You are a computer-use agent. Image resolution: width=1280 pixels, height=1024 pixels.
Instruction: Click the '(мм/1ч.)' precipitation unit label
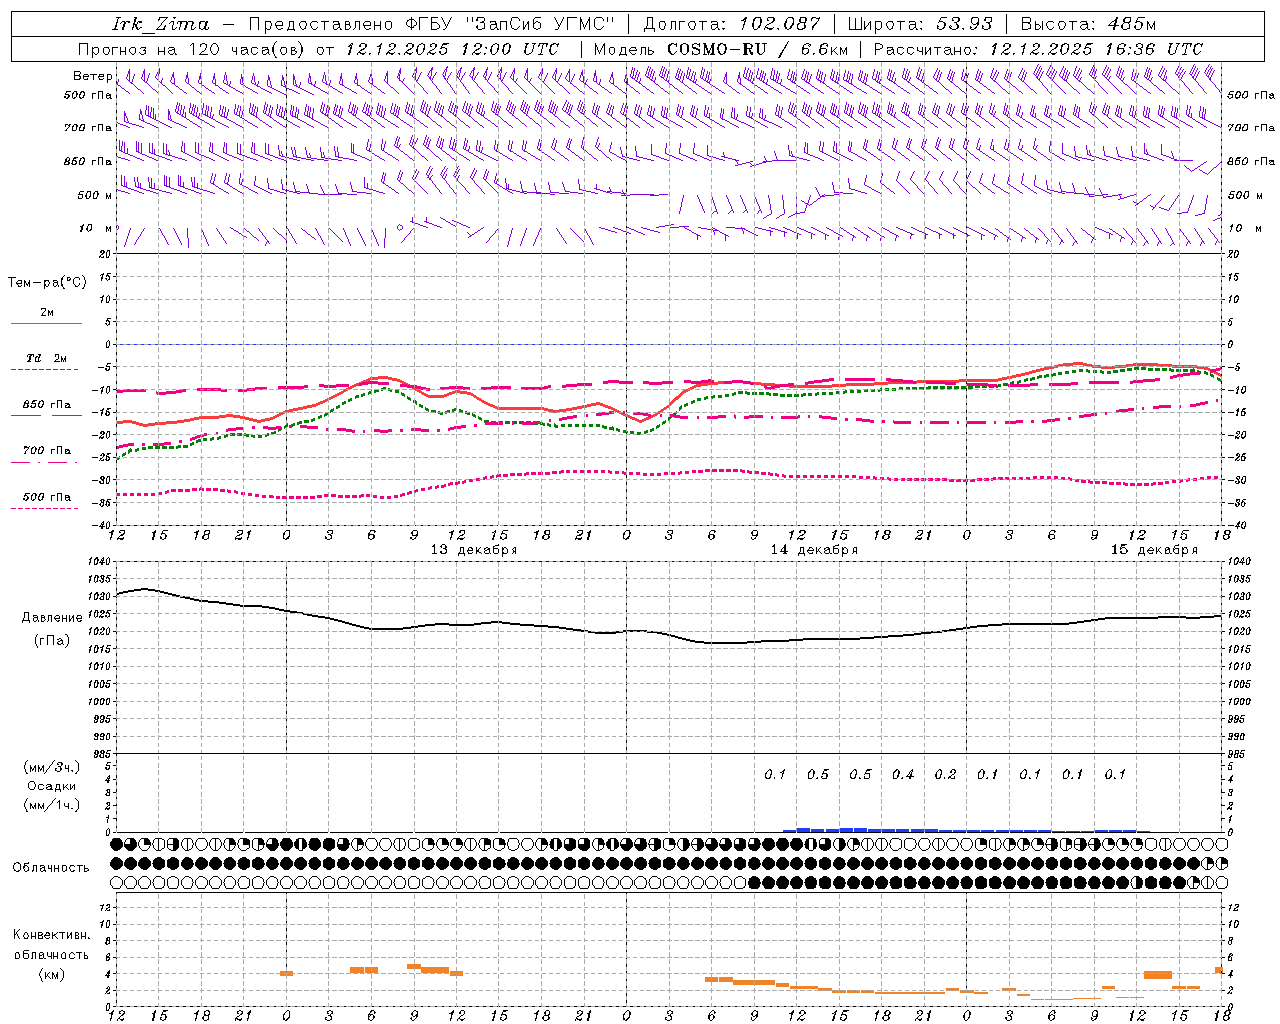52,805
